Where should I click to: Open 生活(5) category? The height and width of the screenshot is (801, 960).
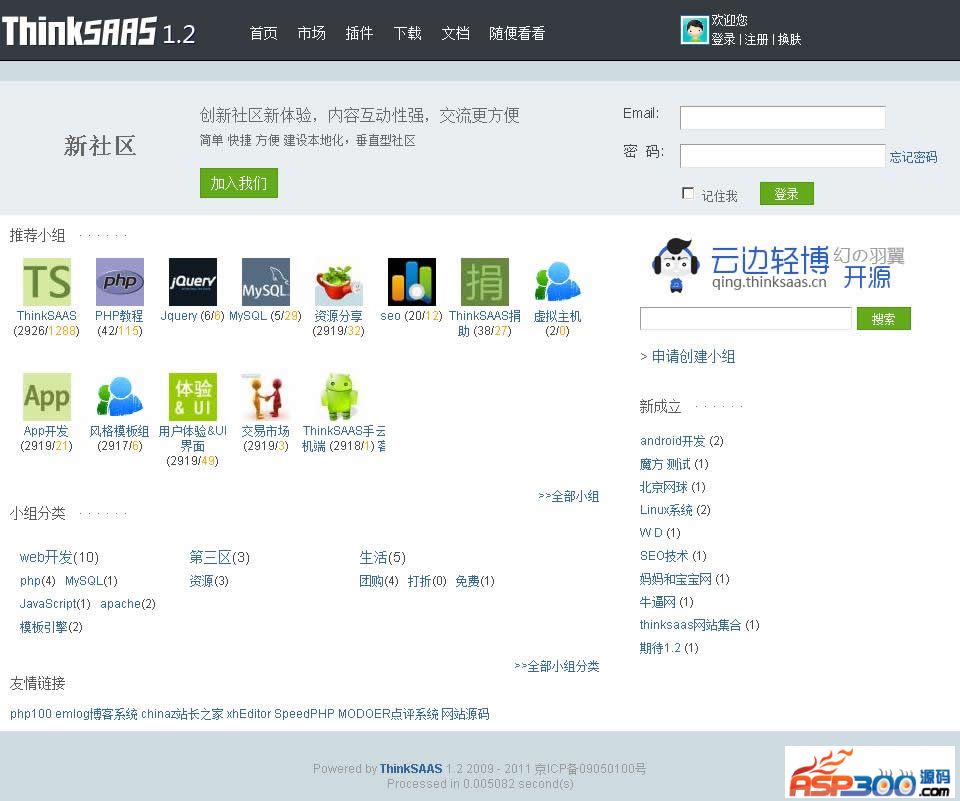pyautogui.click(x=383, y=557)
